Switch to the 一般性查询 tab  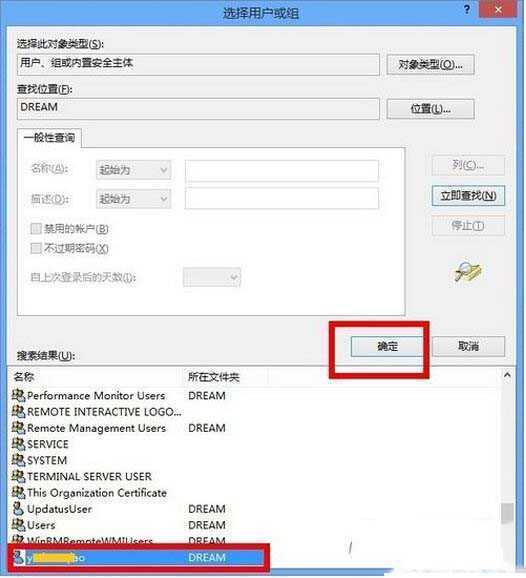coord(49,138)
